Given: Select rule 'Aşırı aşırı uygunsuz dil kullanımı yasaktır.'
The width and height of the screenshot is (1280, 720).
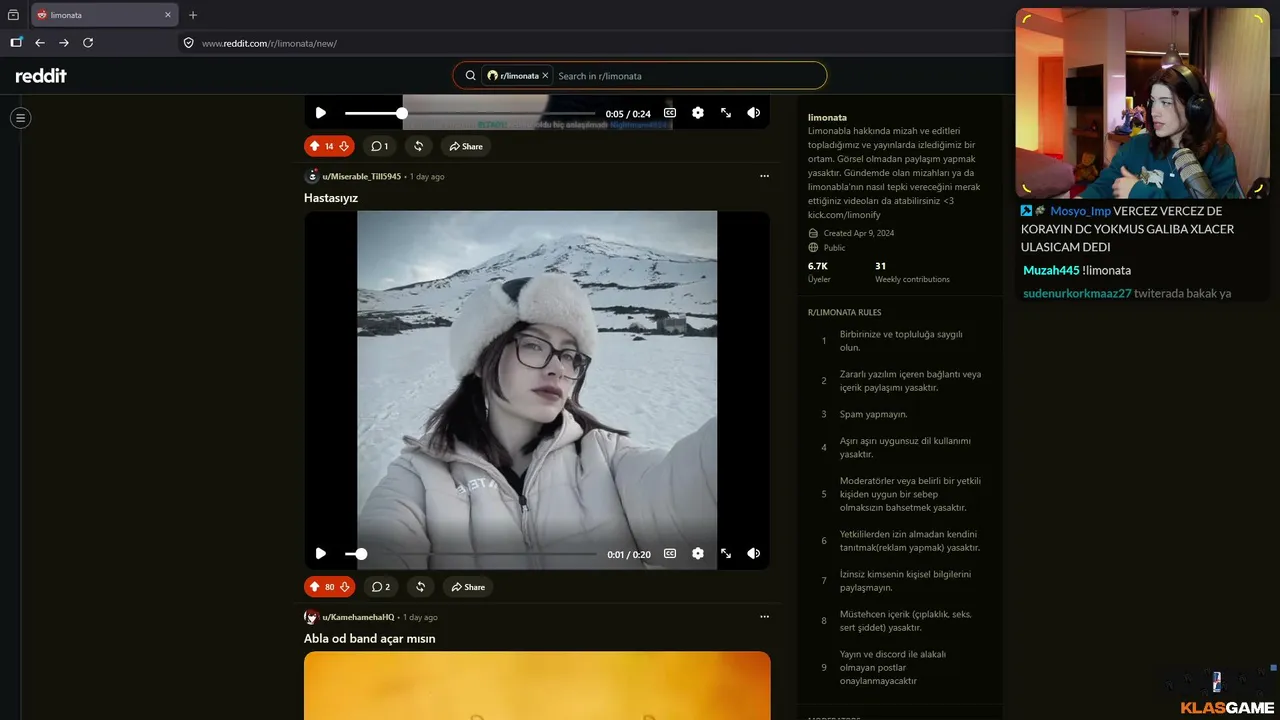Looking at the screenshot, I should (905, 447).
